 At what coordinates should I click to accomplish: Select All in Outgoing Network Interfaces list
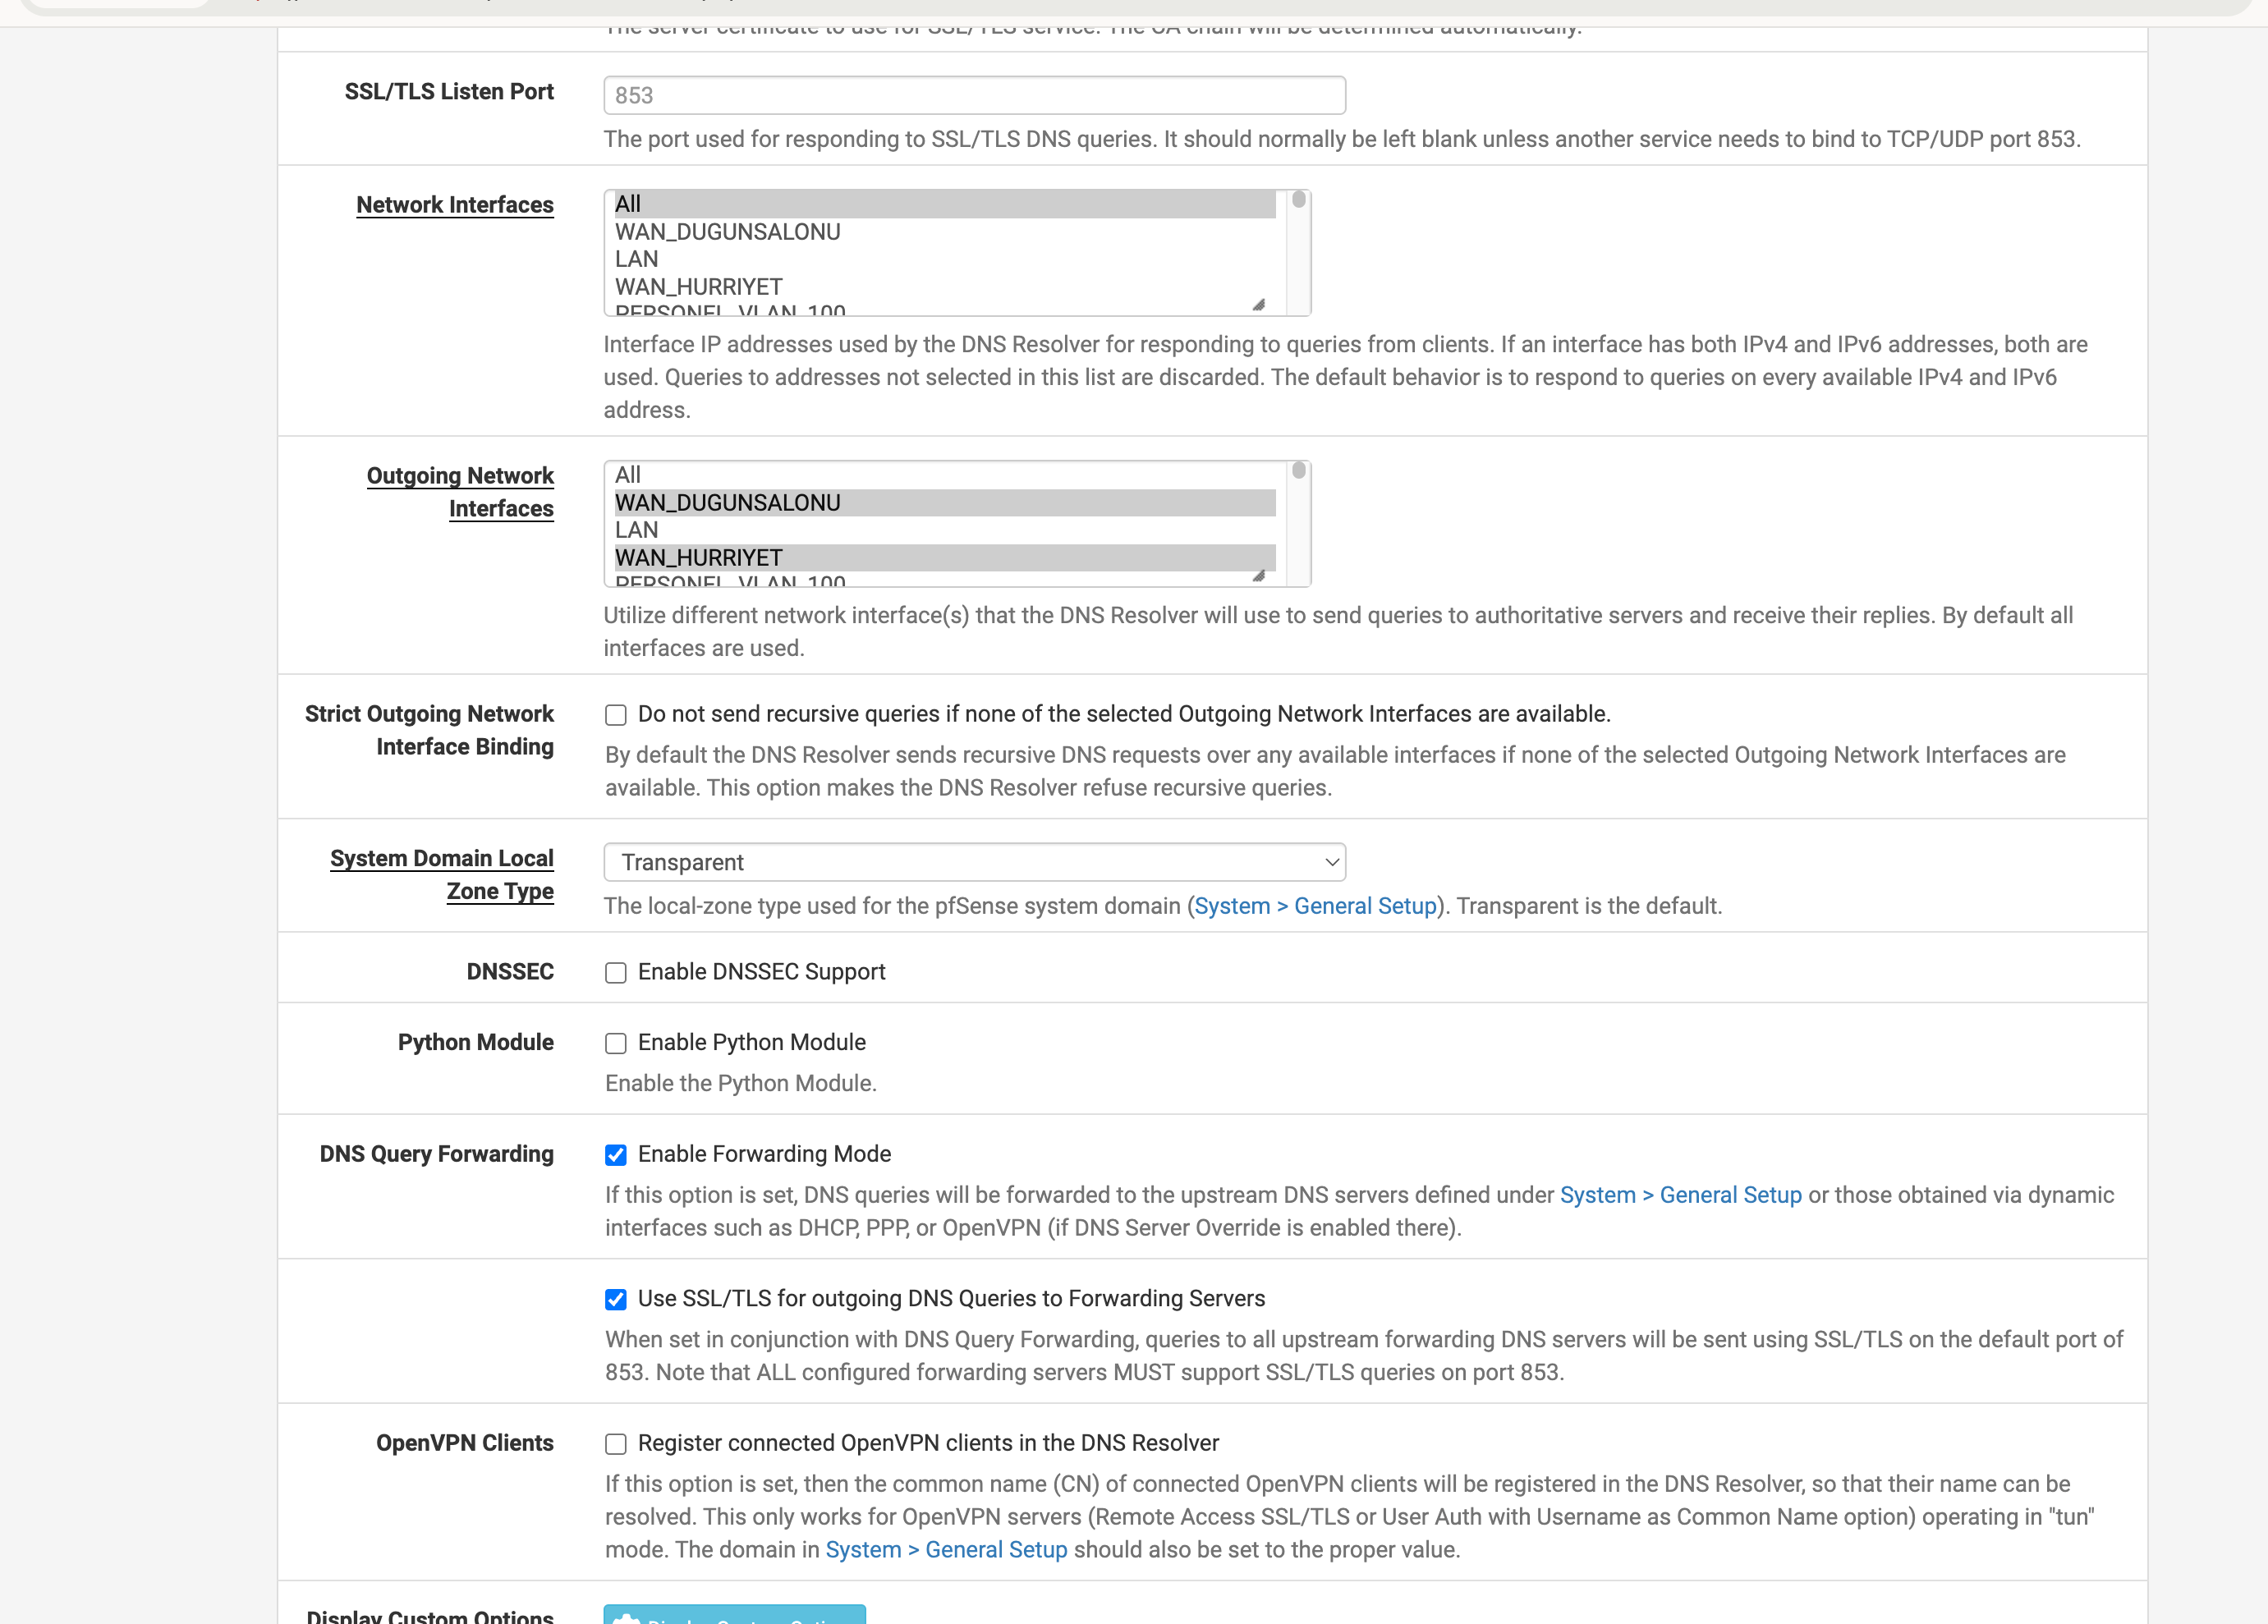click(628, 475)
